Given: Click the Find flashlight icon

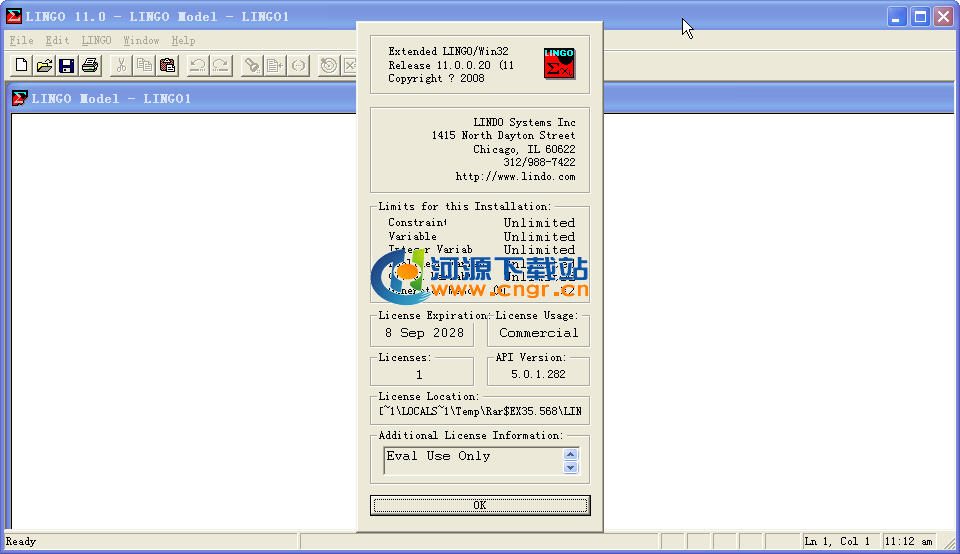Looking at the screenshot, I should [x=252, y=66].
